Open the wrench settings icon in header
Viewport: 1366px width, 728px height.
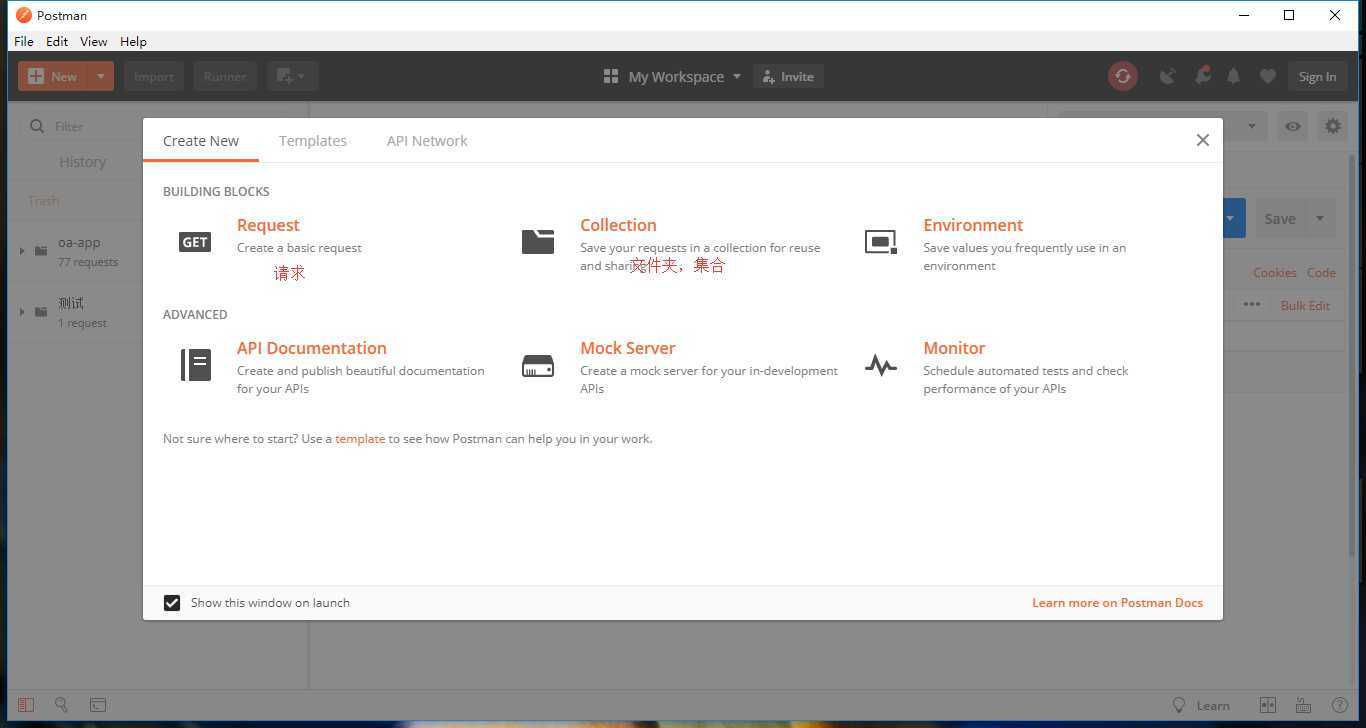(1202, 76)
